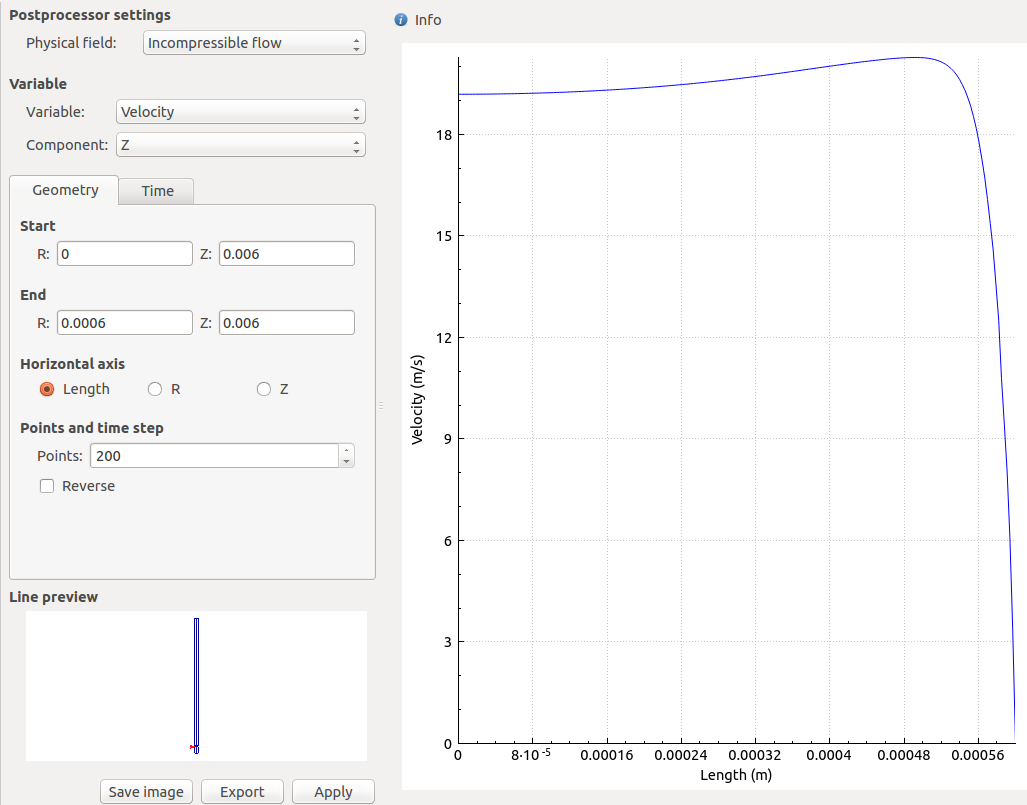Click the blue Info icon
This screenshot has height=805, width=1027.
point(401,20)
